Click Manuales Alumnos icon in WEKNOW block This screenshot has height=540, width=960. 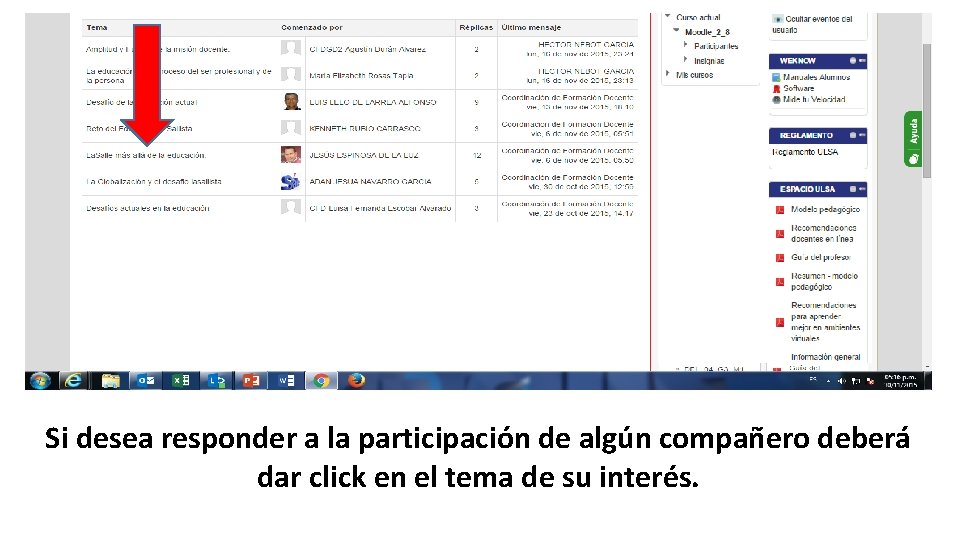776,78
